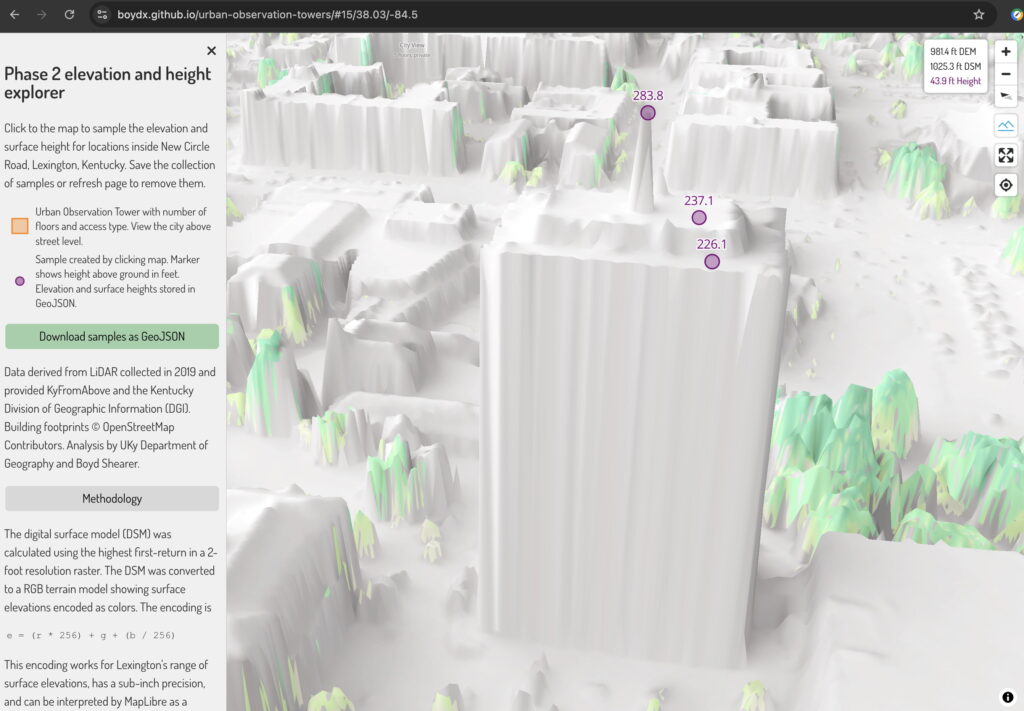Go back with the browser back arrow
The image size is (1024, 711).
(14, 14)
